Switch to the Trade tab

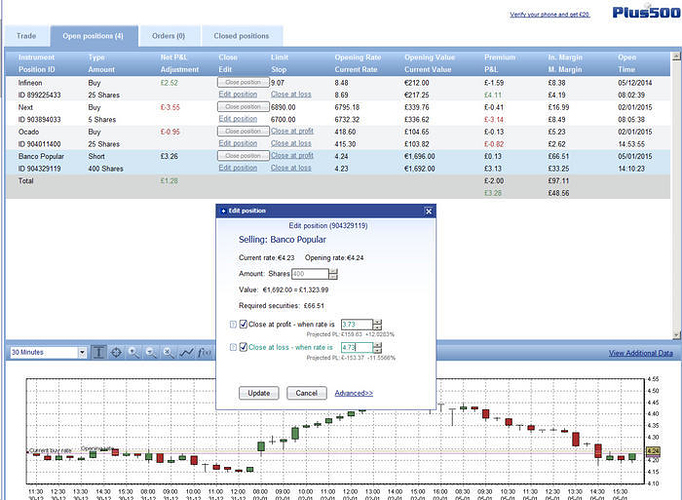click(27, 36)
